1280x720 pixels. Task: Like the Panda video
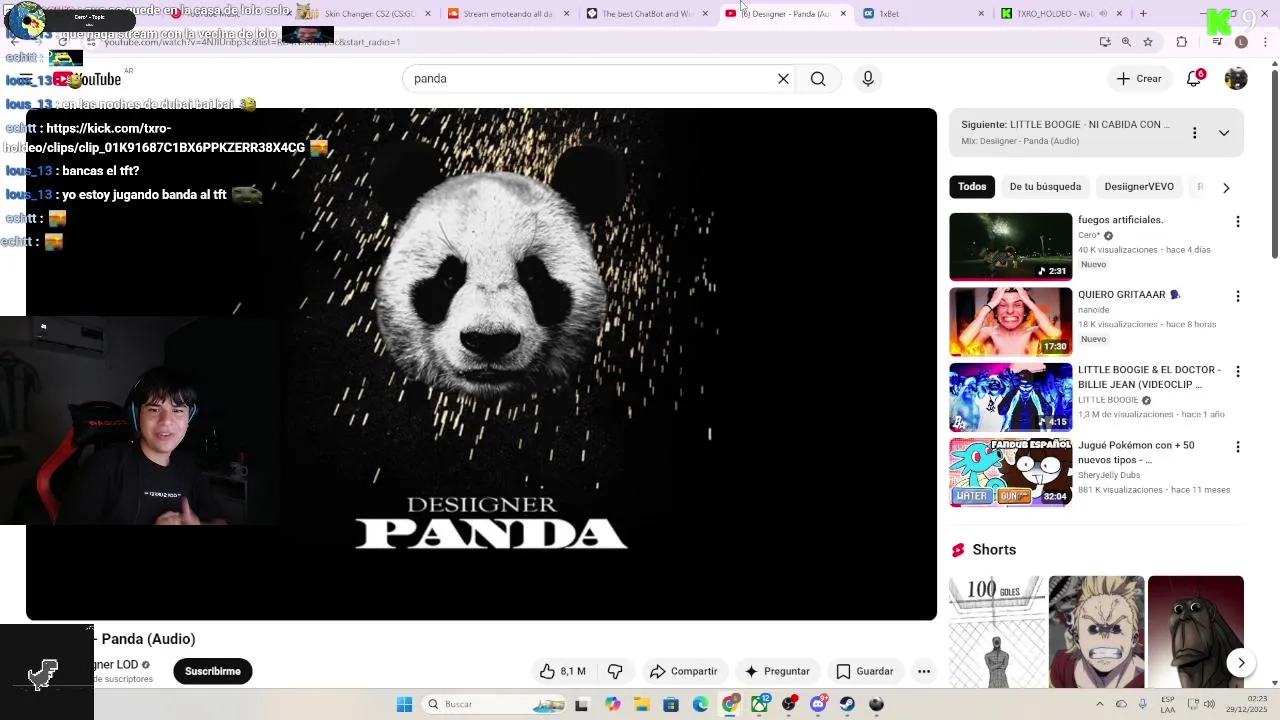click(562, 671)
